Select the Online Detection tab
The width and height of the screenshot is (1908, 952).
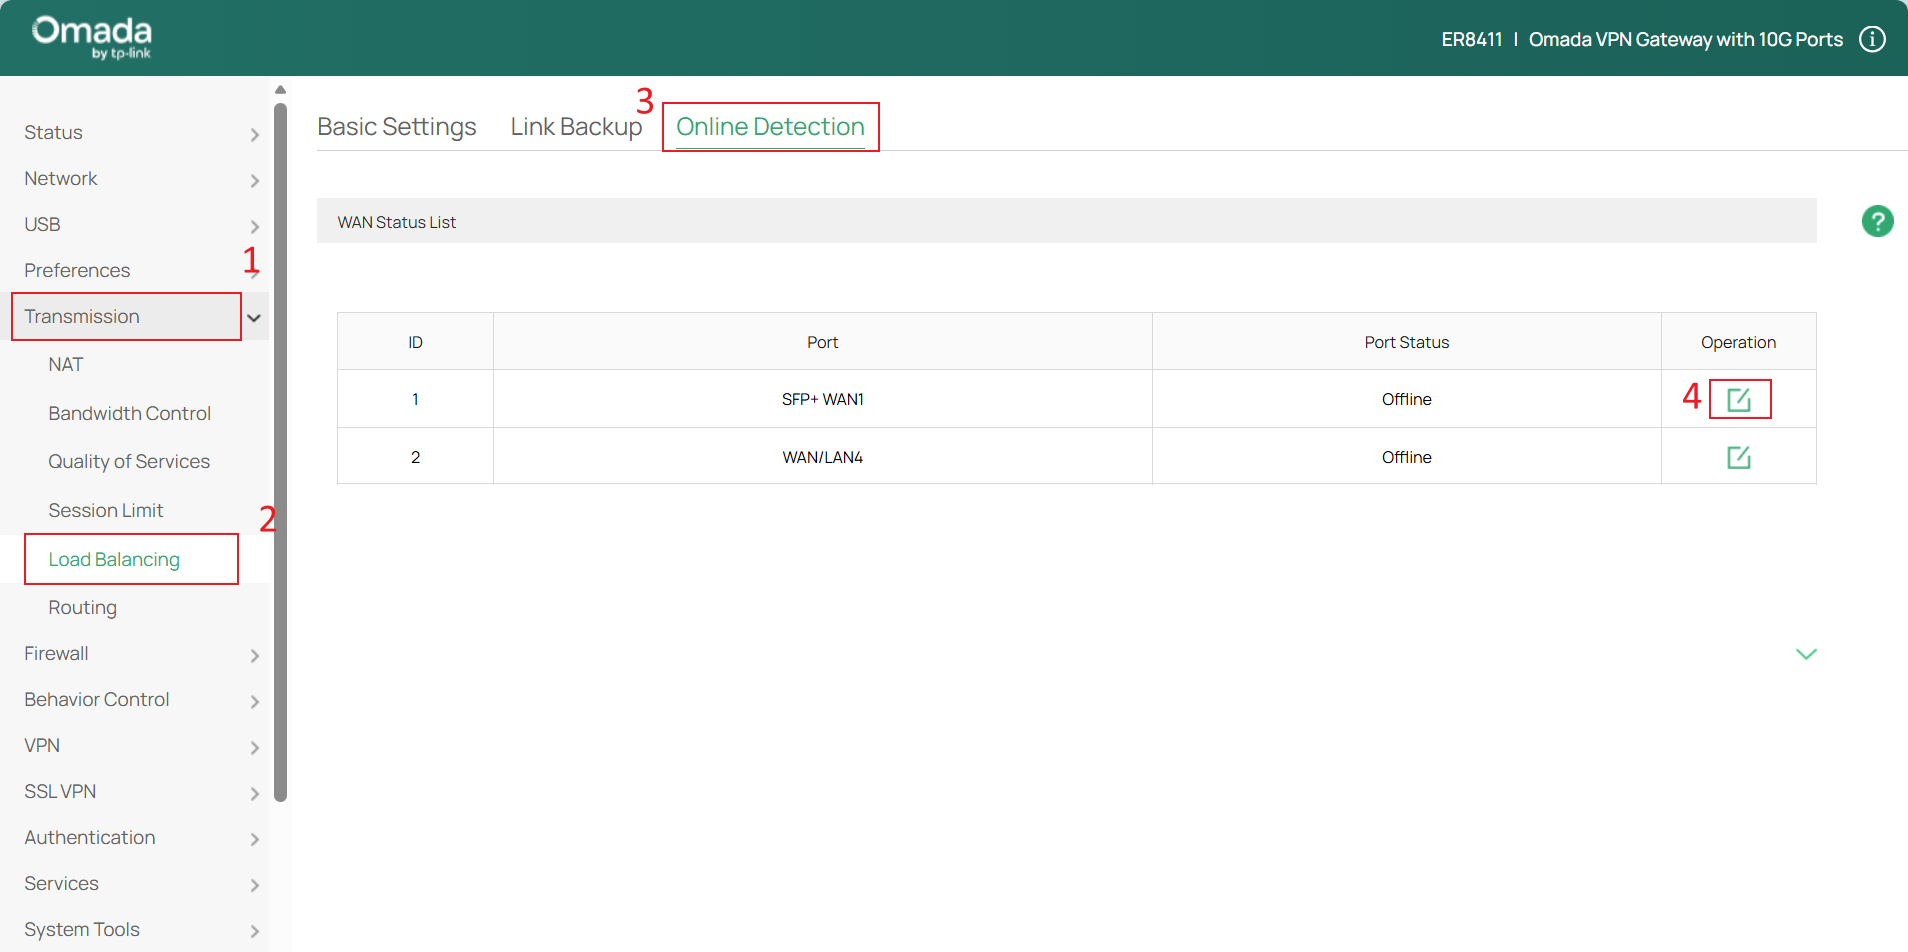pyautogui.click(x=770, y=127)
